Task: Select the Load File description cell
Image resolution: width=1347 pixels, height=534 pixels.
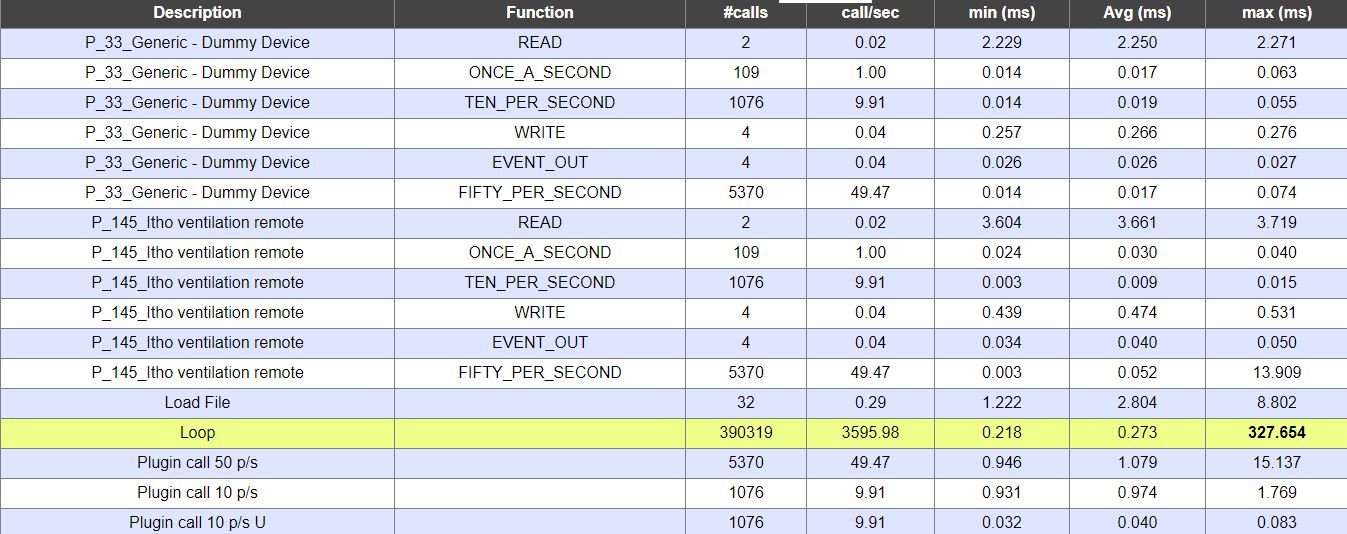Action: coord(197,403)
